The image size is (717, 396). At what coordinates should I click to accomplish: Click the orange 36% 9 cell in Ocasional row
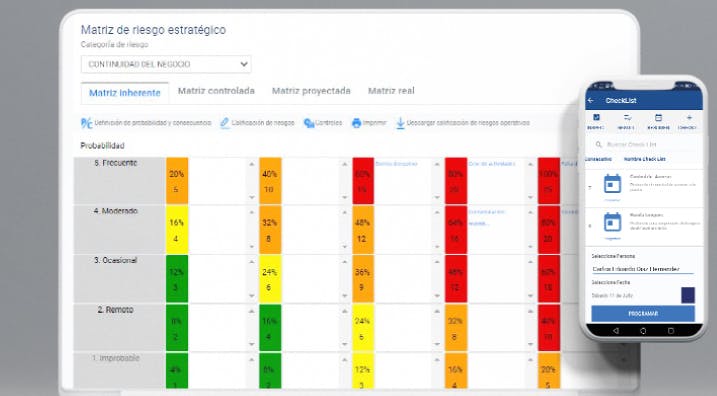click(x=363, y=279)
